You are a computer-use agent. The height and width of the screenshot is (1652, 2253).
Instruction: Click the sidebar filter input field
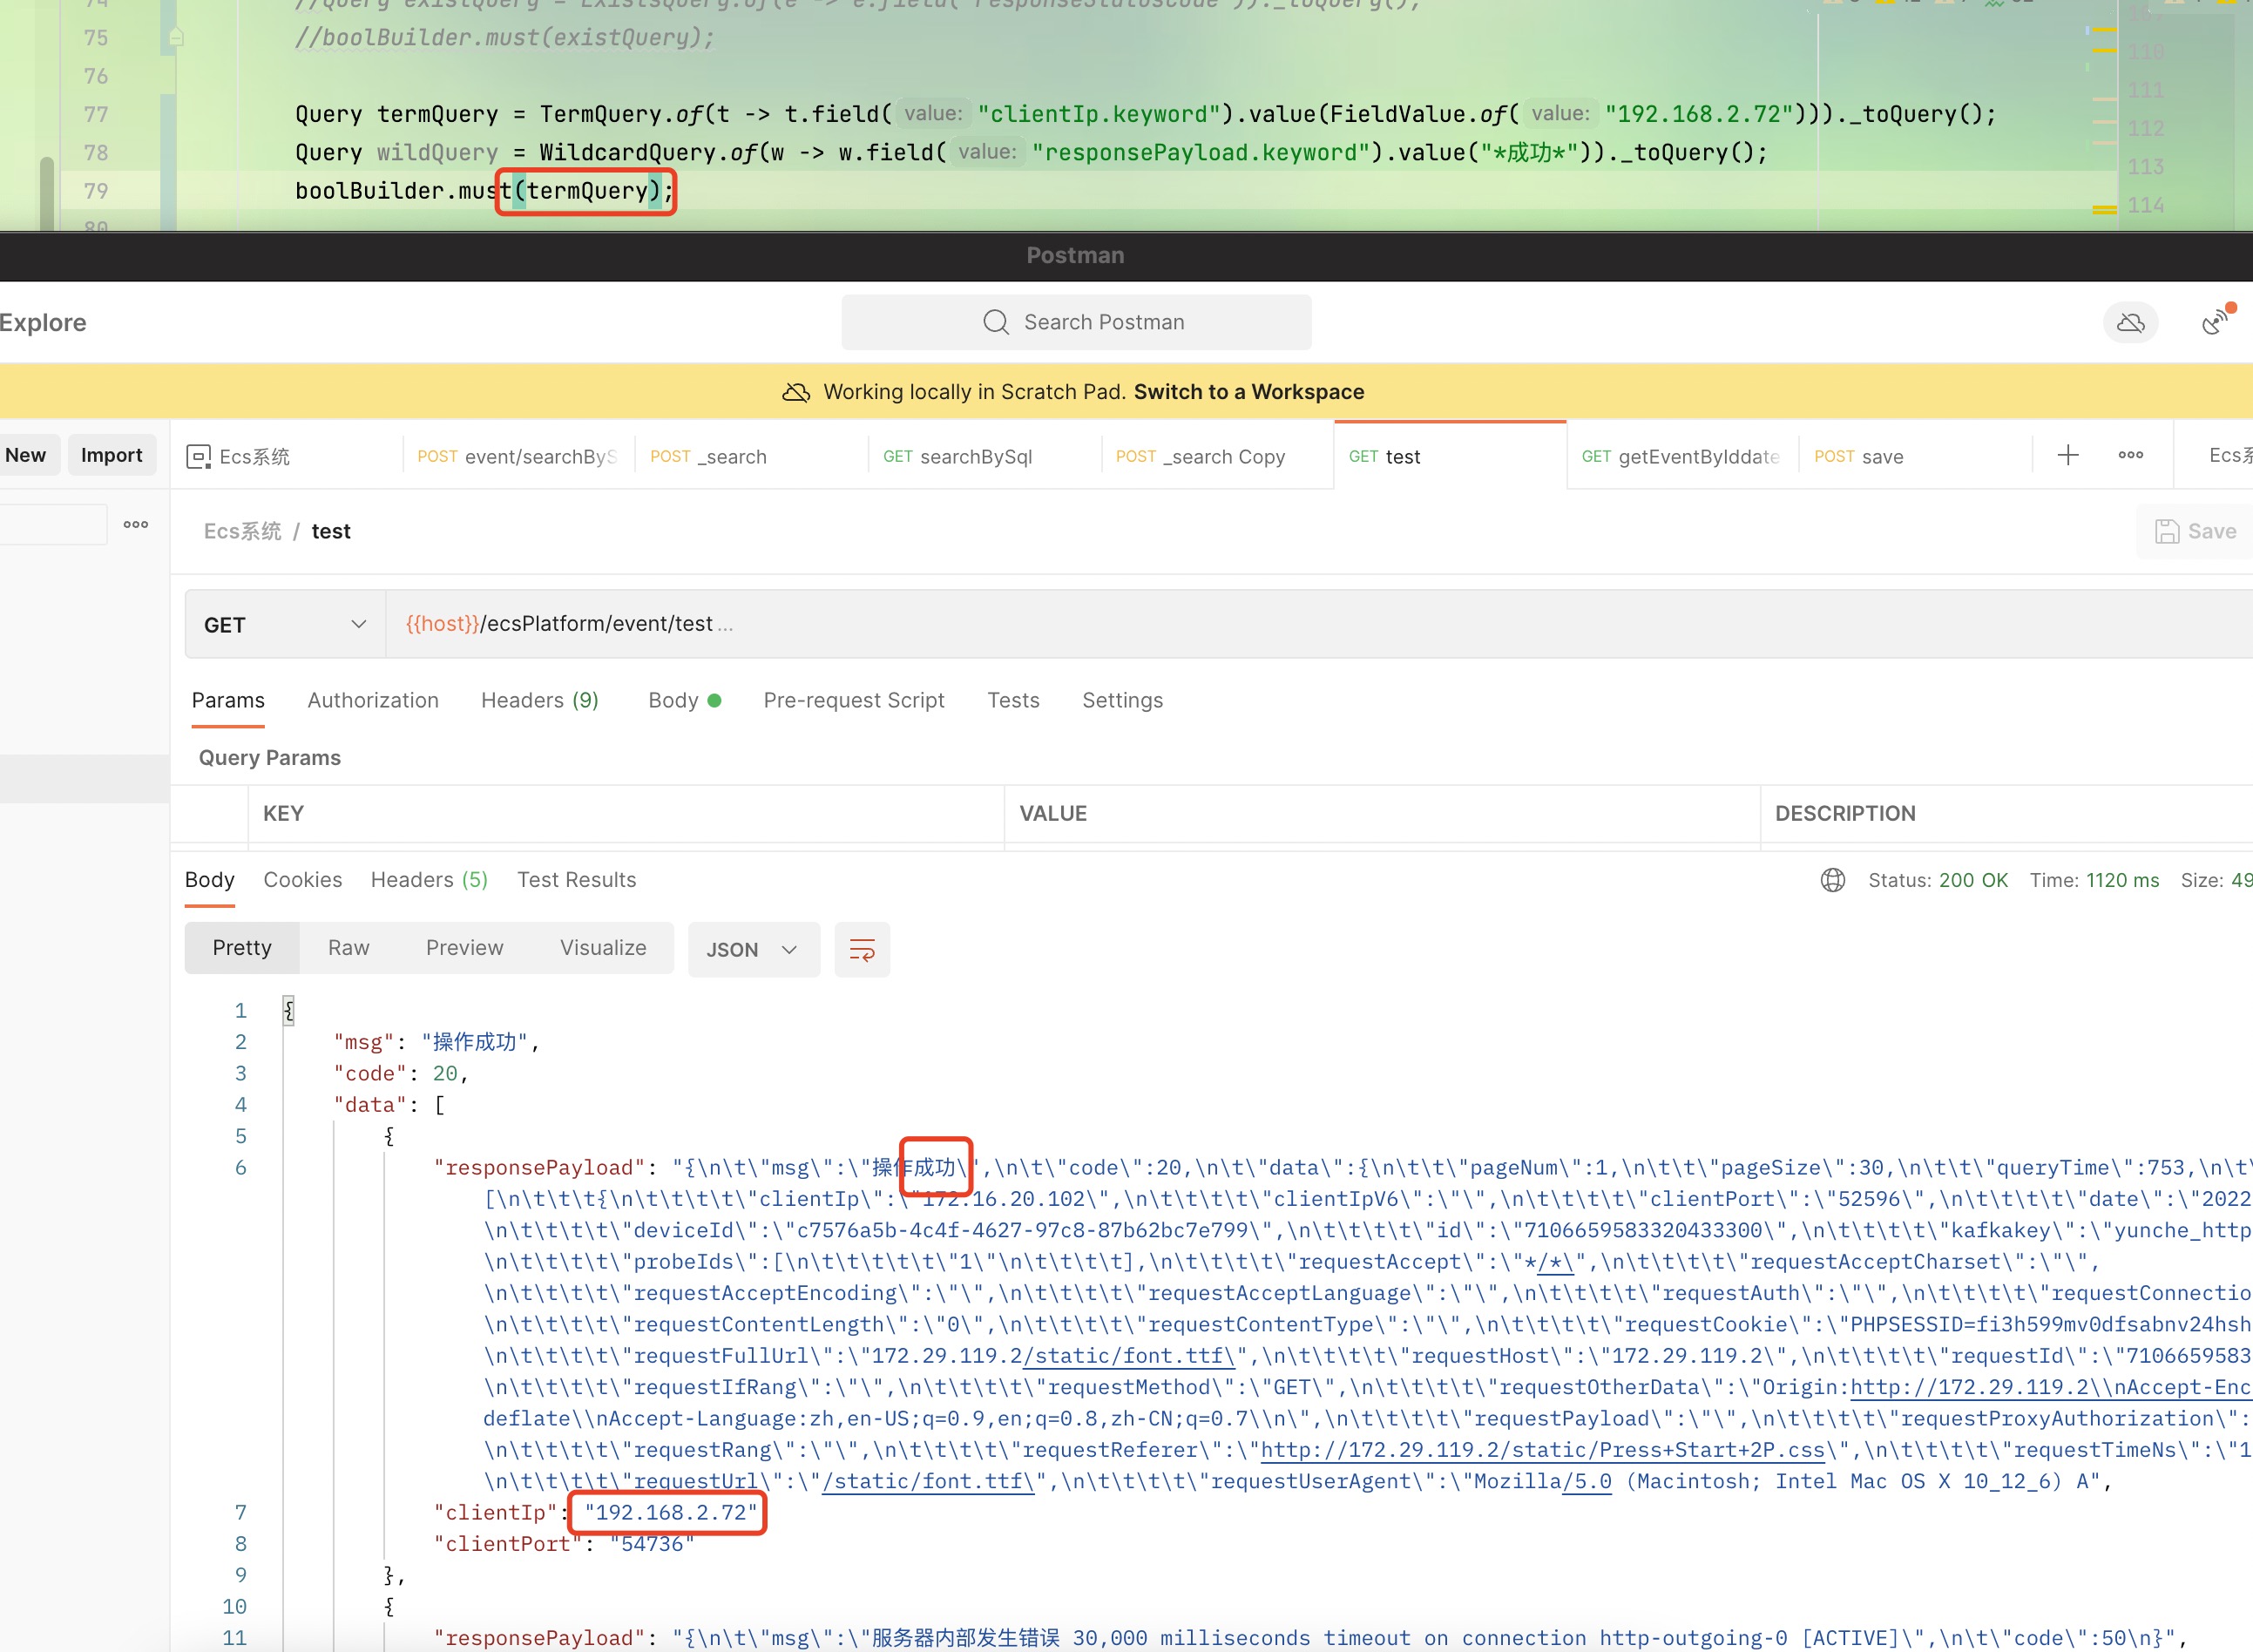point(53,525)
